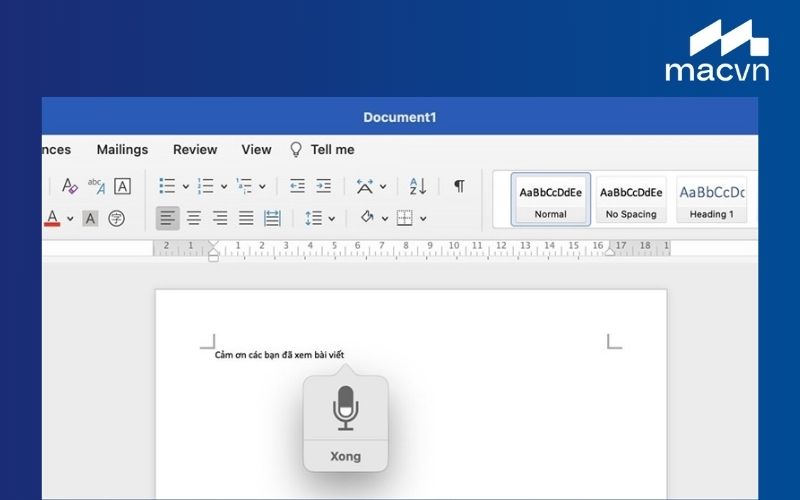Increase paragraph indent
The height and width of the screenshot is (500, 800).
coord(323,186)
